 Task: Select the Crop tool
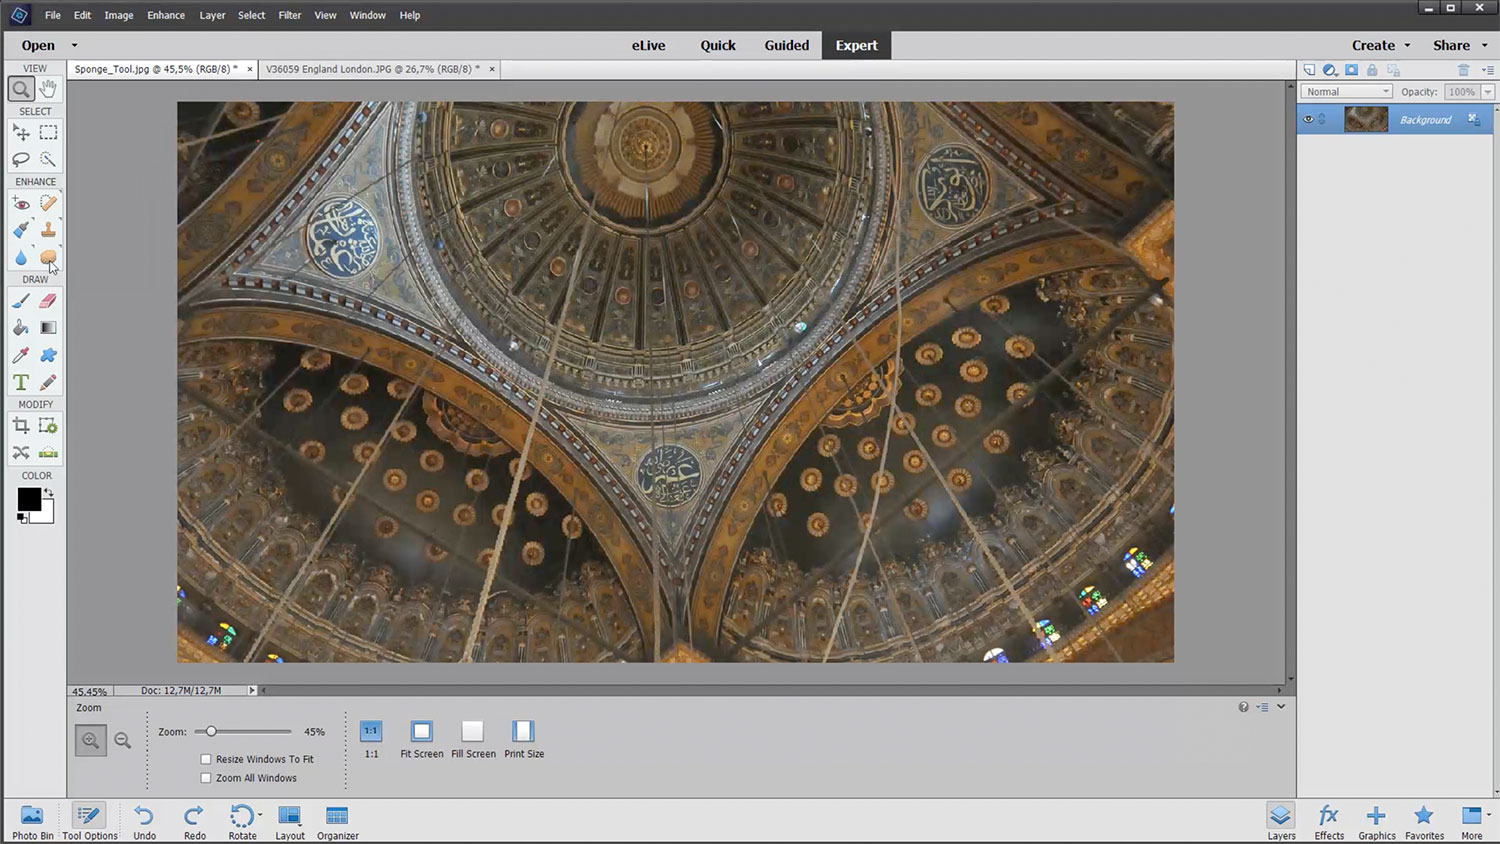coord(20,426)
